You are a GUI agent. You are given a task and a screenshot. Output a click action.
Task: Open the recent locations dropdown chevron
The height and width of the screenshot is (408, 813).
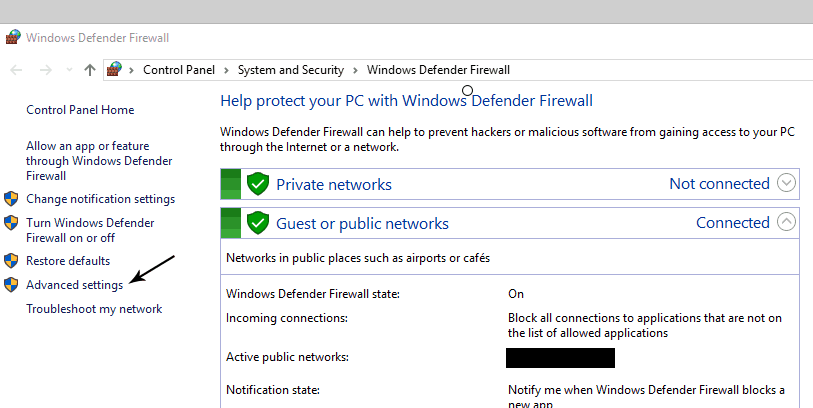coord(69,70)
